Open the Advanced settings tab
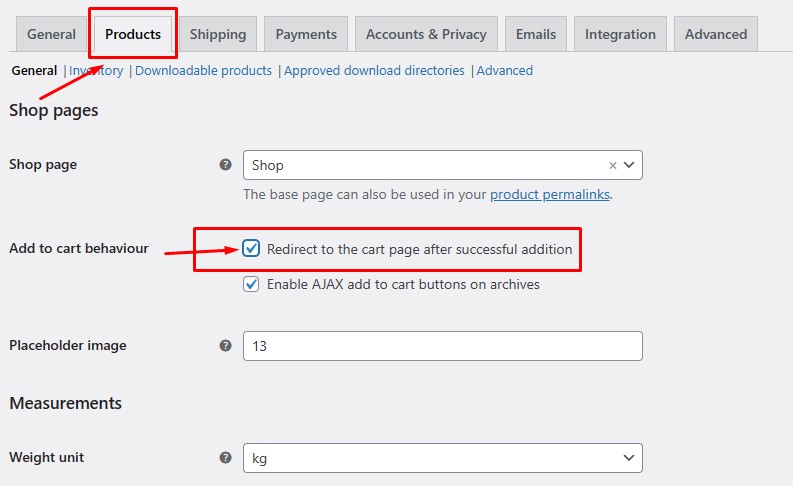 coord(716,34)
